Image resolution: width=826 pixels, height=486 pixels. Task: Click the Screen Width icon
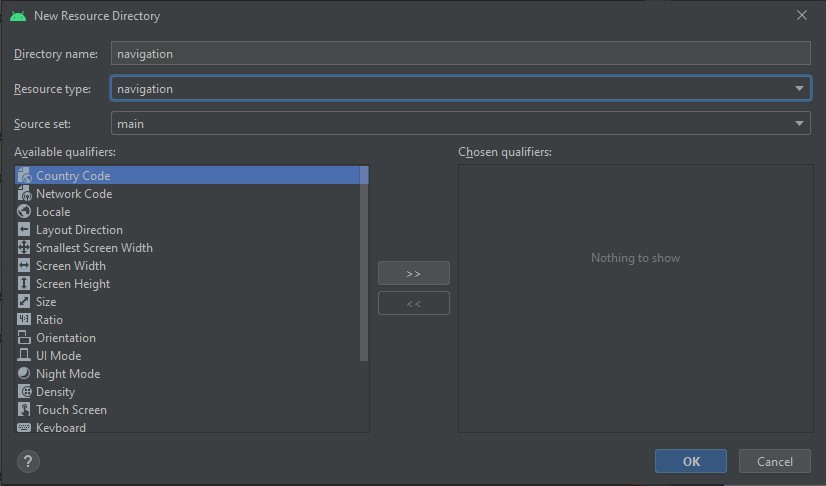pos(24,265)
